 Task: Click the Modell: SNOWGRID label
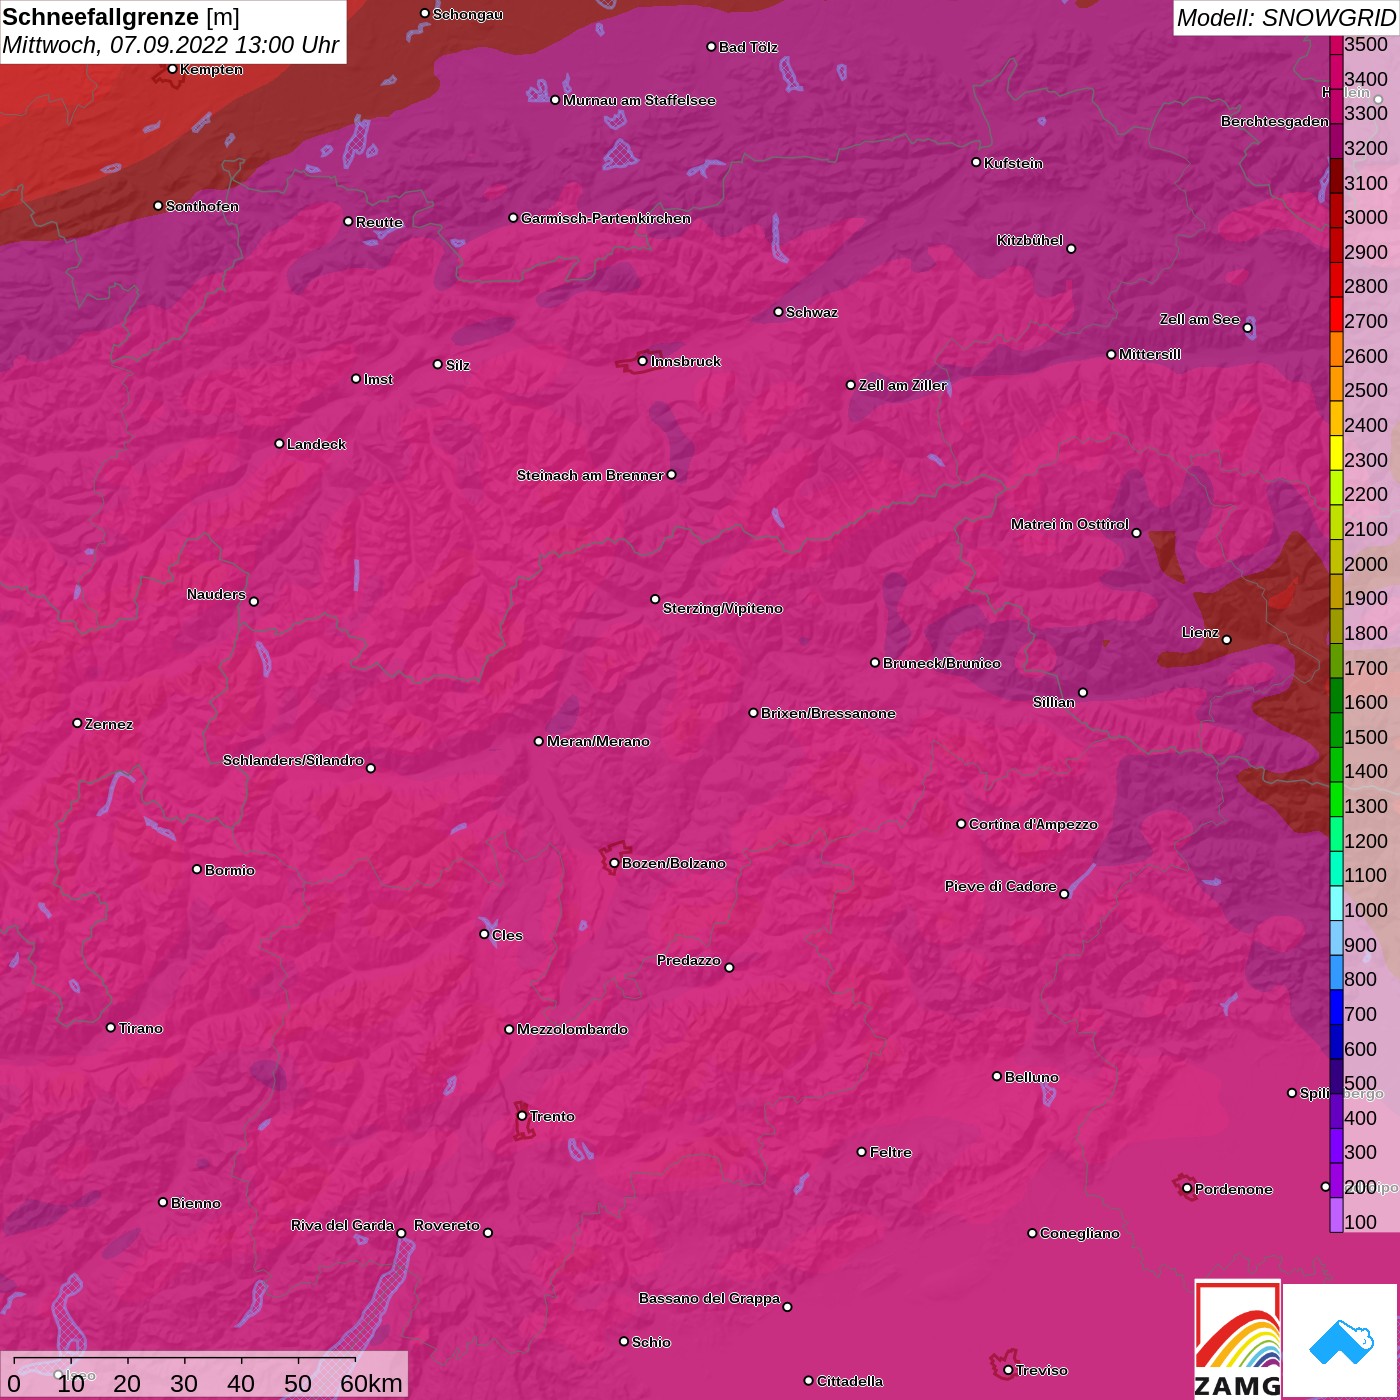point(1285,18)
